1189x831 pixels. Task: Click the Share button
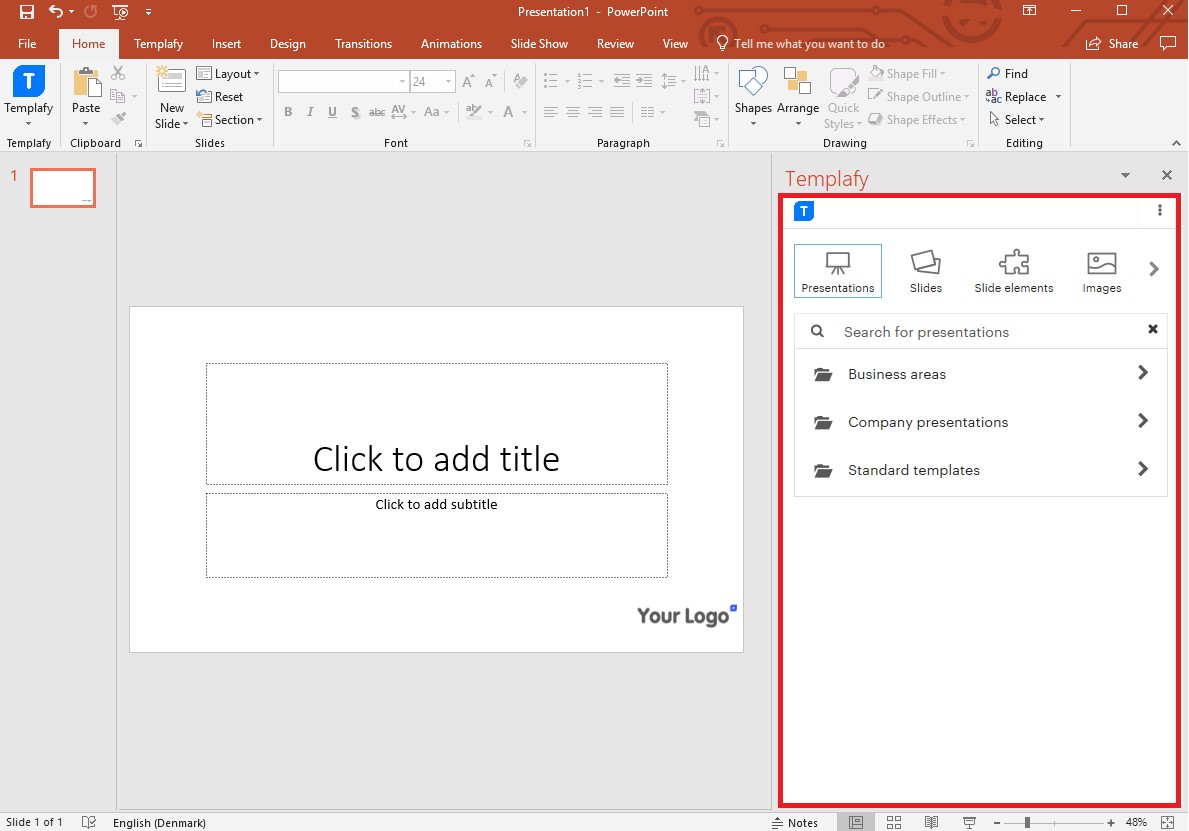(x=1112, y=43)
